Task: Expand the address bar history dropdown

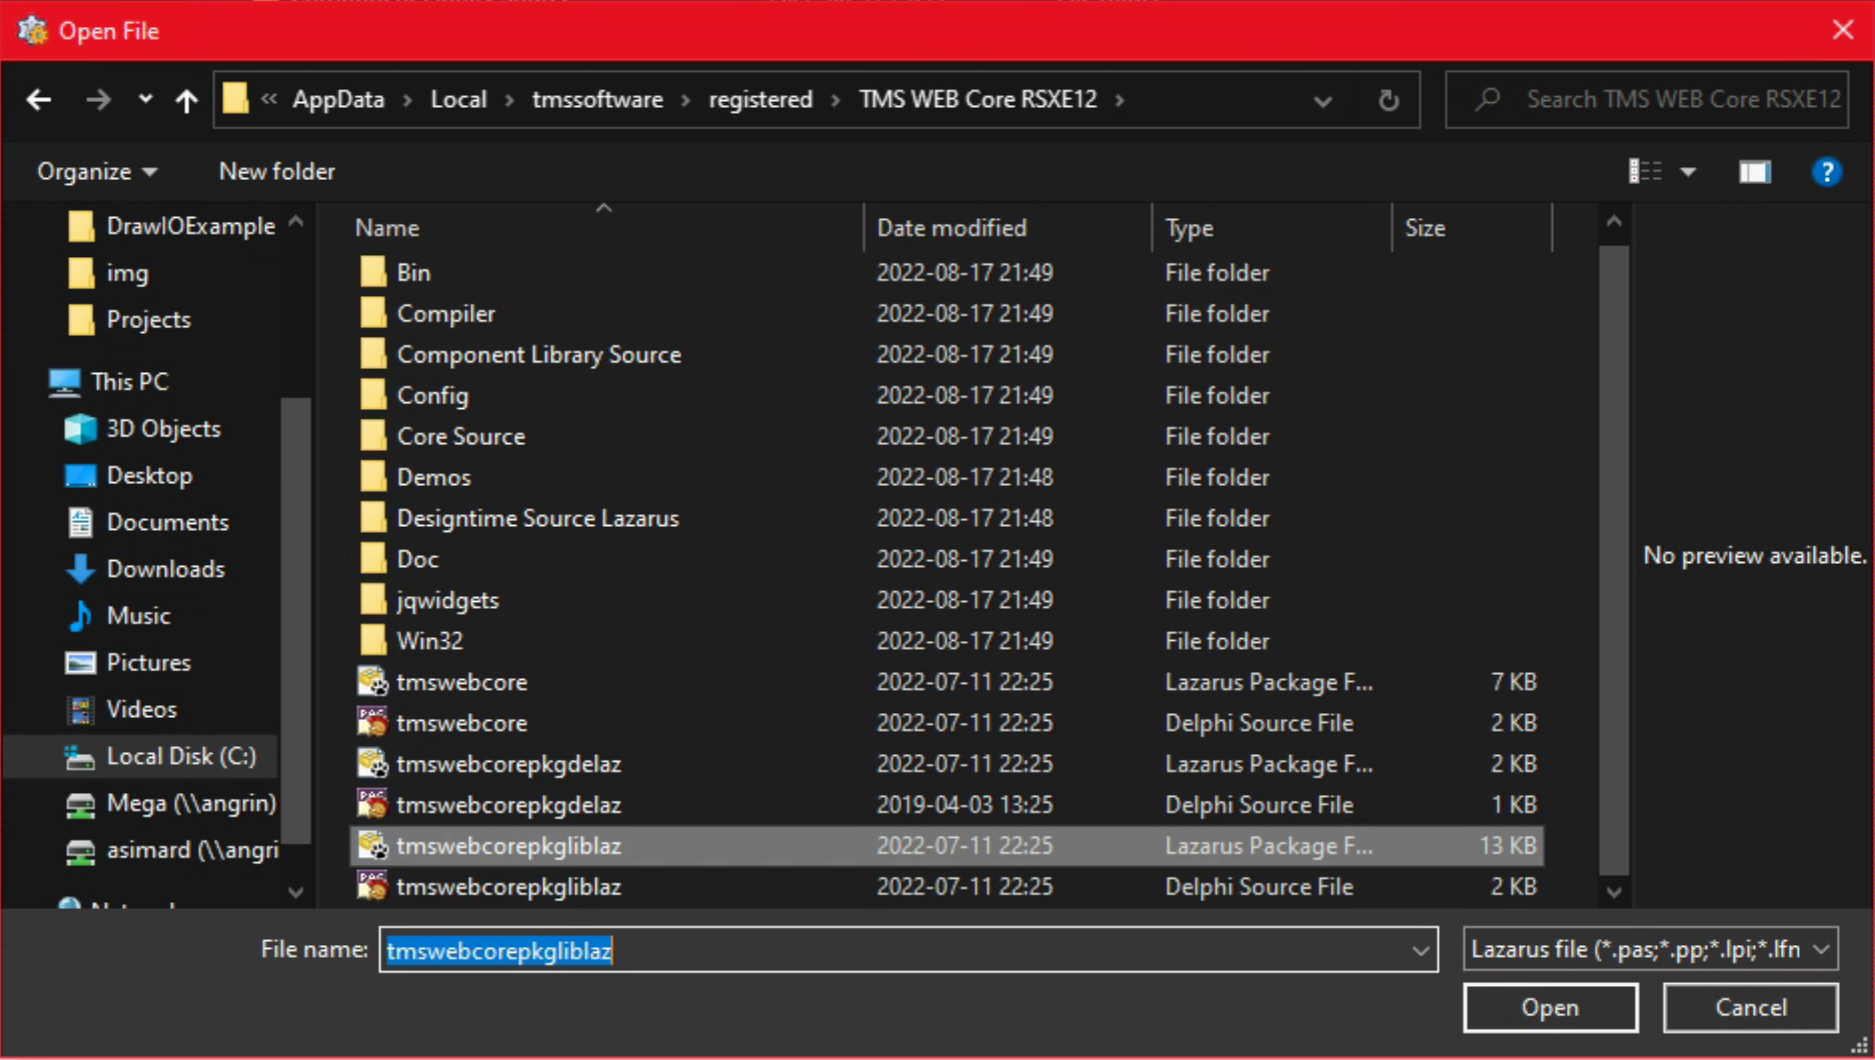Action: point(1322,100)
